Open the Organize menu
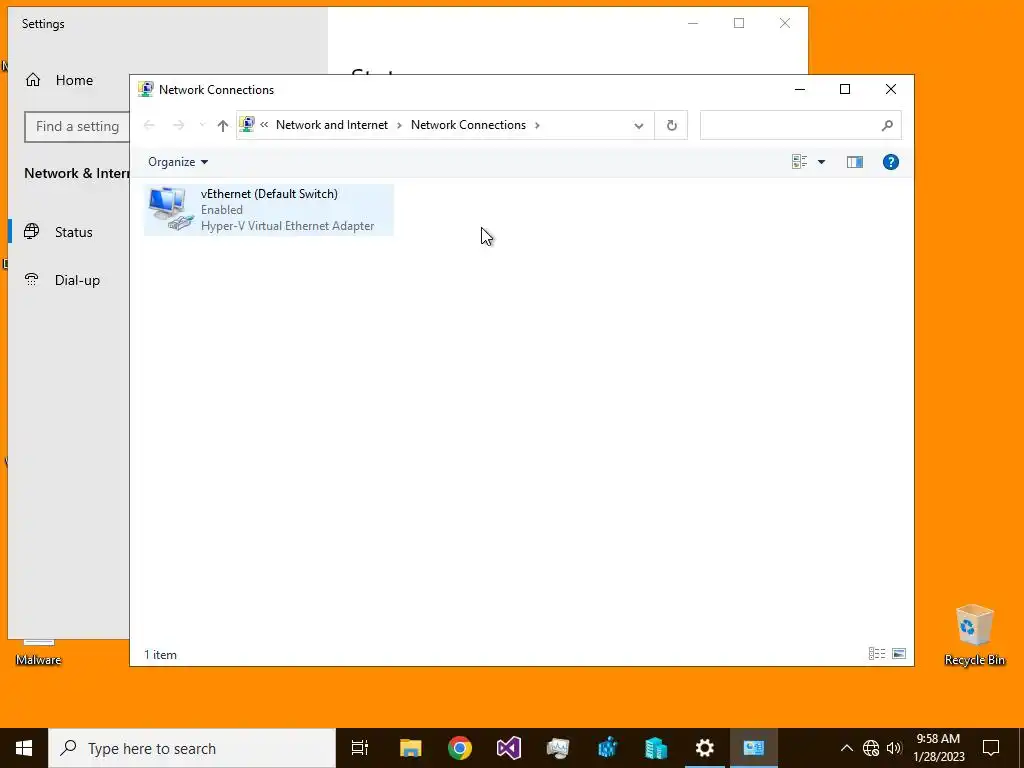The height and width of the screenshot is (768, 1024). coord(178,162)
